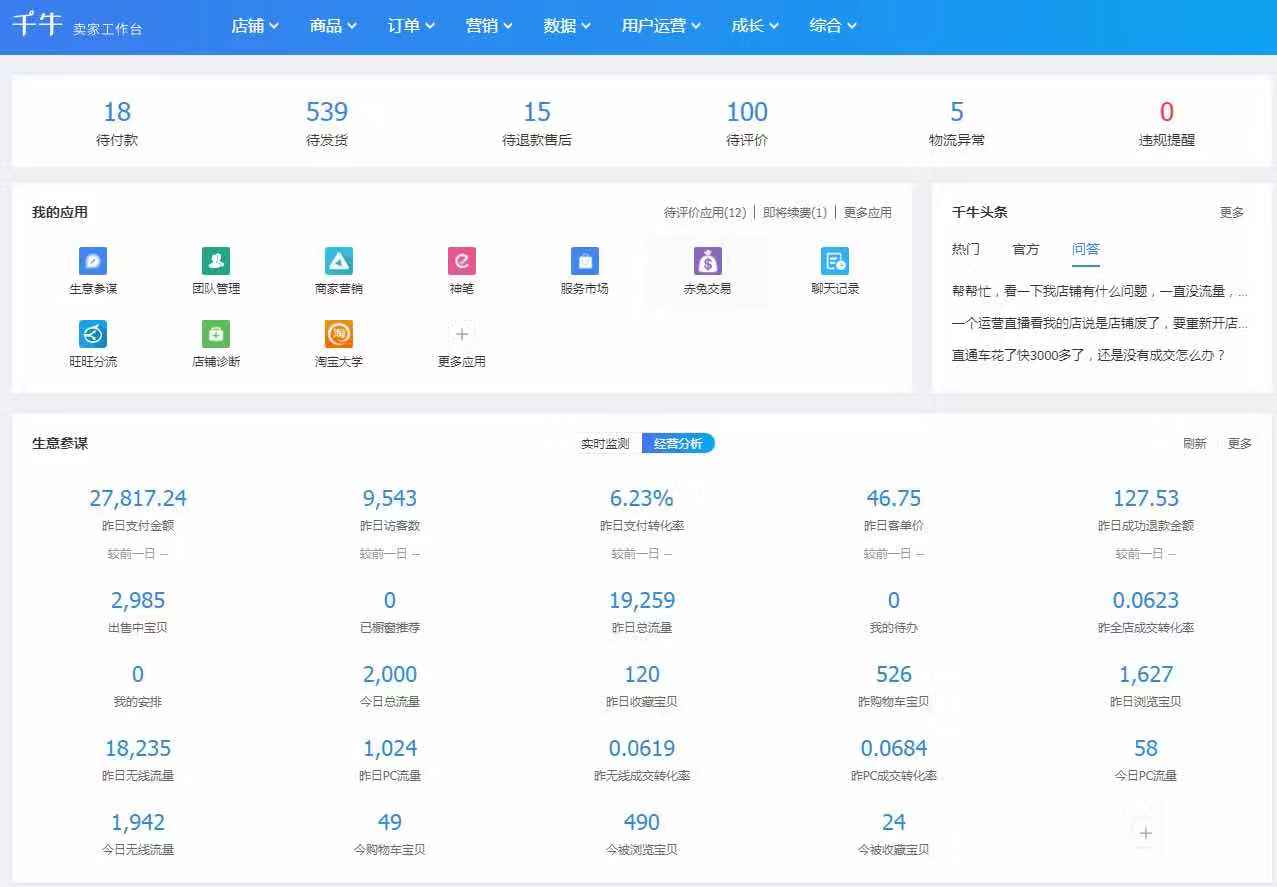Expand the 商品 dropdown menu

(x=333, y=26)
